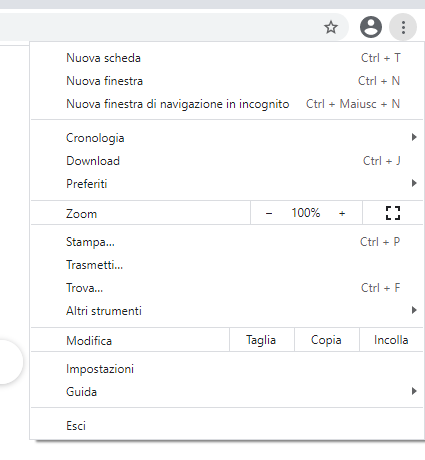Click the three-dot Chrome menu button

(x=403, y=27)
